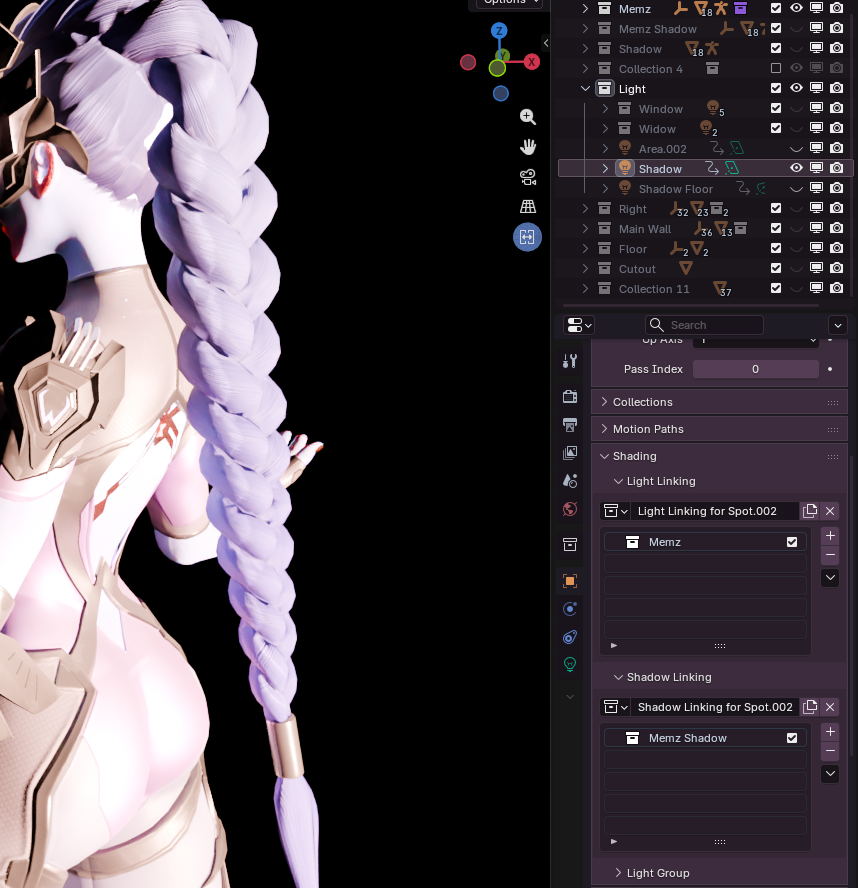Click the Pass Index animate dot

click(x=830, y=369)
